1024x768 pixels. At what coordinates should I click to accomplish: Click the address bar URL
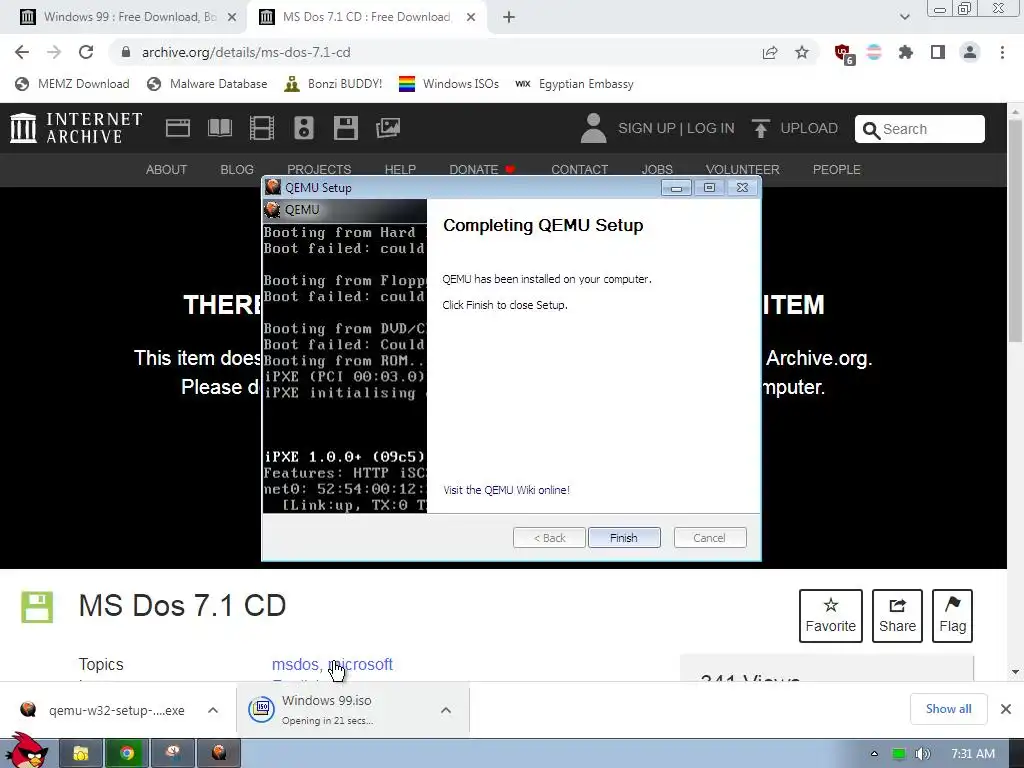(x=246, y=52)
